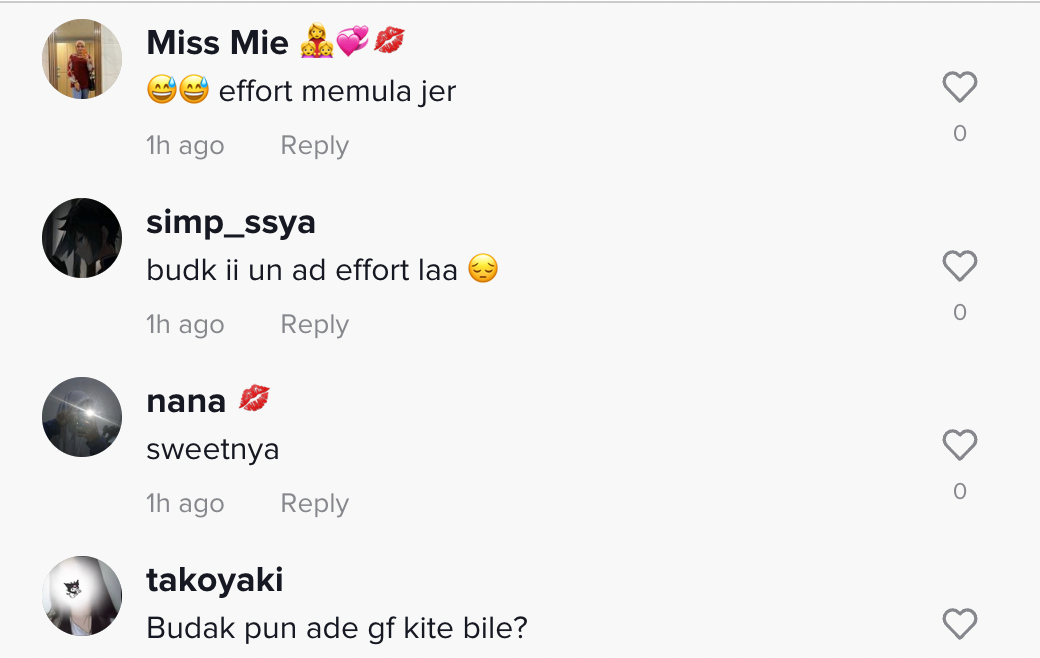1040x658 pixels.
Task: Reply to Miss Mie's comment
Action: [314, 146]
